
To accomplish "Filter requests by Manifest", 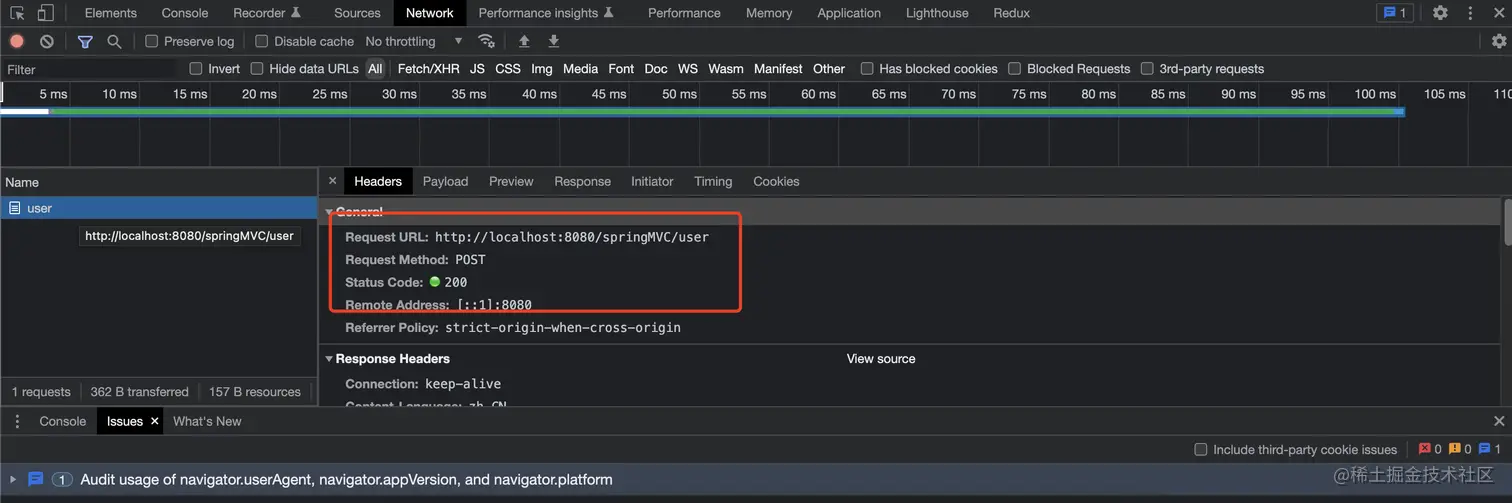I will click(778, 69).
